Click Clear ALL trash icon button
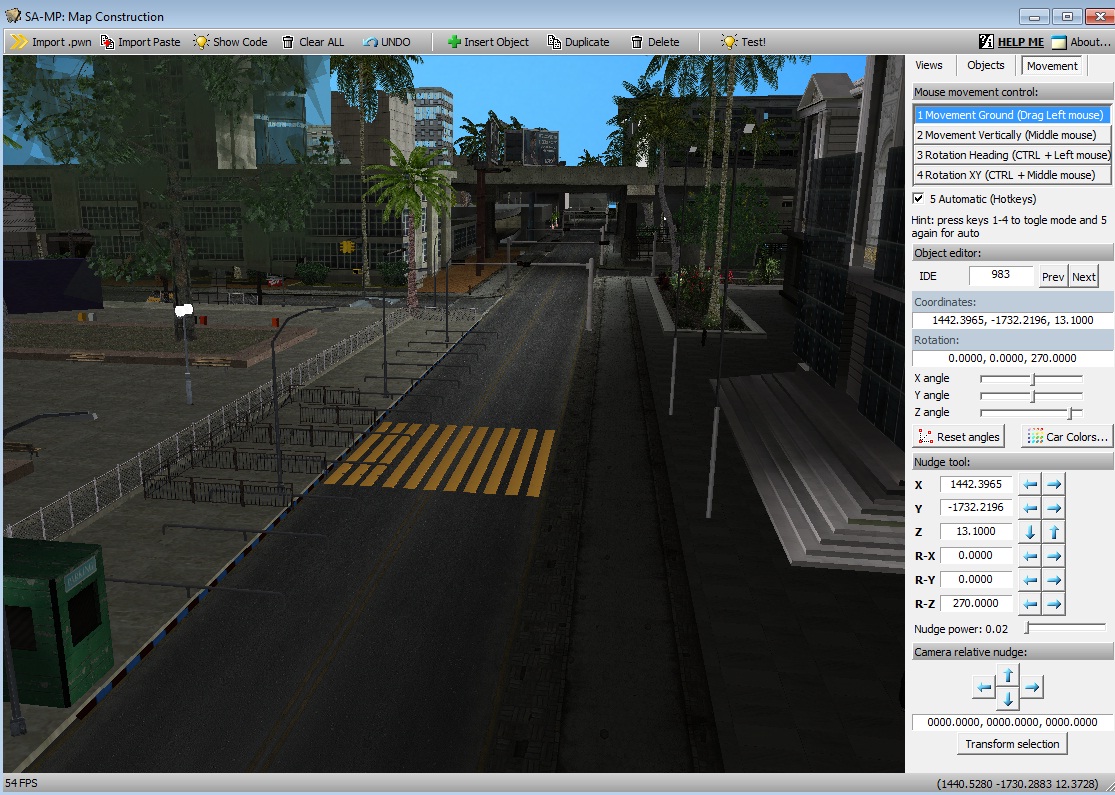Screen dimensions: 1115x795 tap(313, 42)
